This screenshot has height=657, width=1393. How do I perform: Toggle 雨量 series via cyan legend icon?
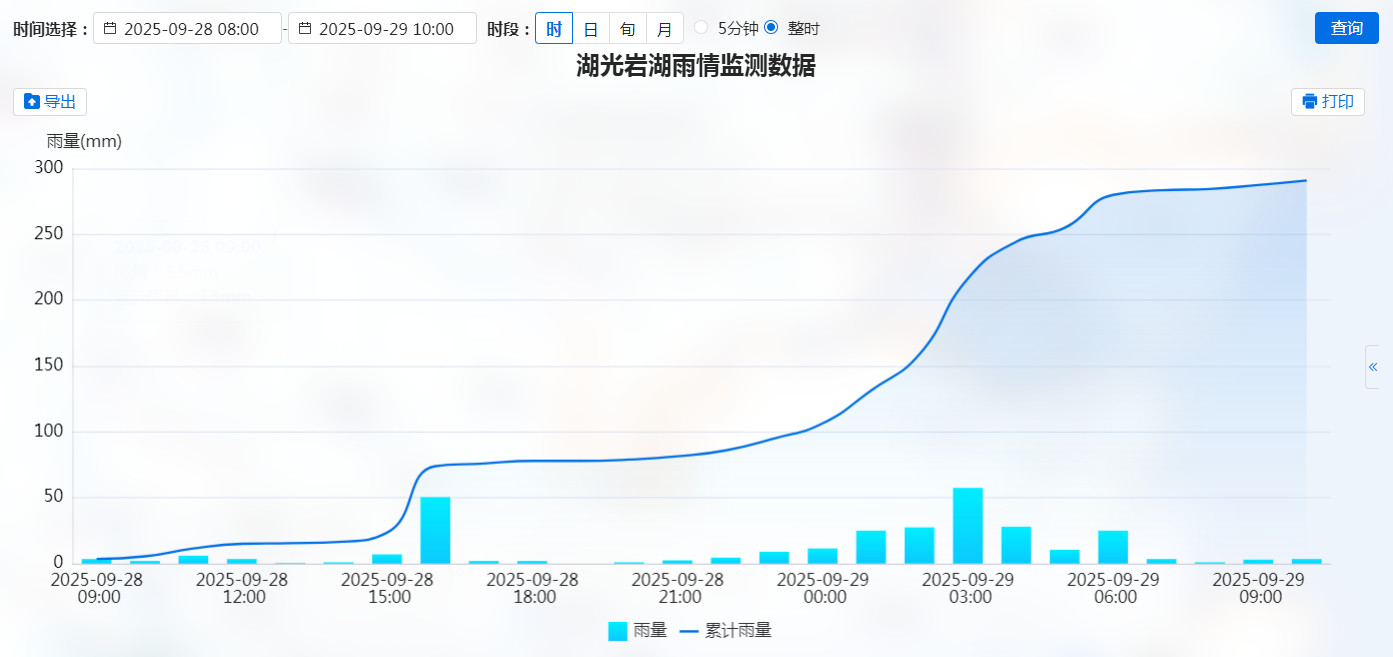[617, 631]
